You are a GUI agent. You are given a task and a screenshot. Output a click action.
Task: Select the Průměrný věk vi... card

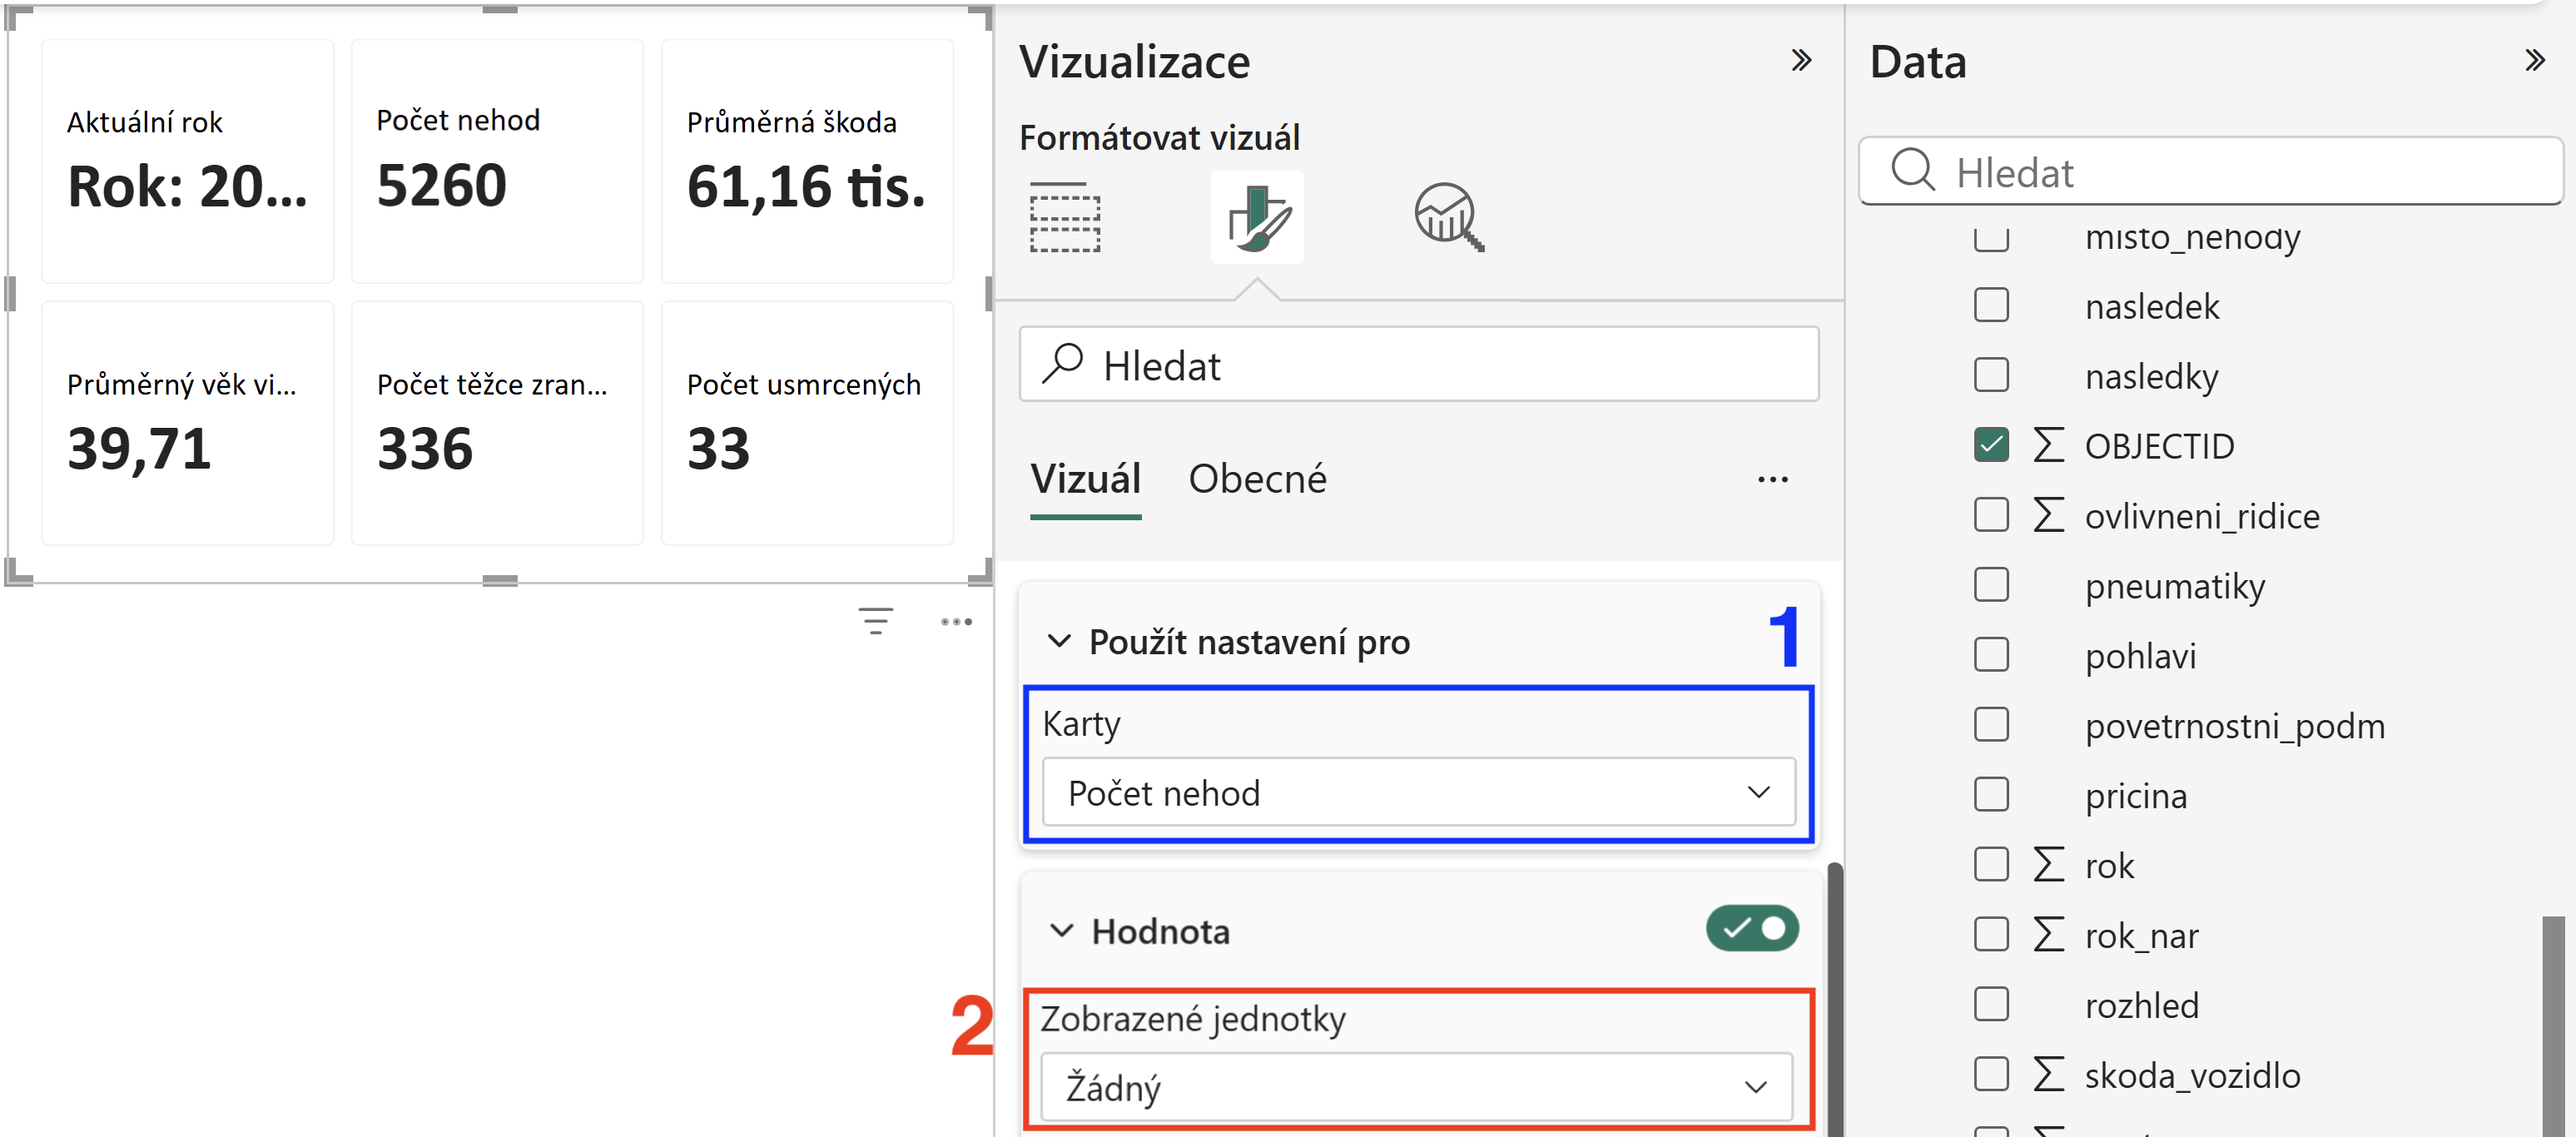coord(188,423)
